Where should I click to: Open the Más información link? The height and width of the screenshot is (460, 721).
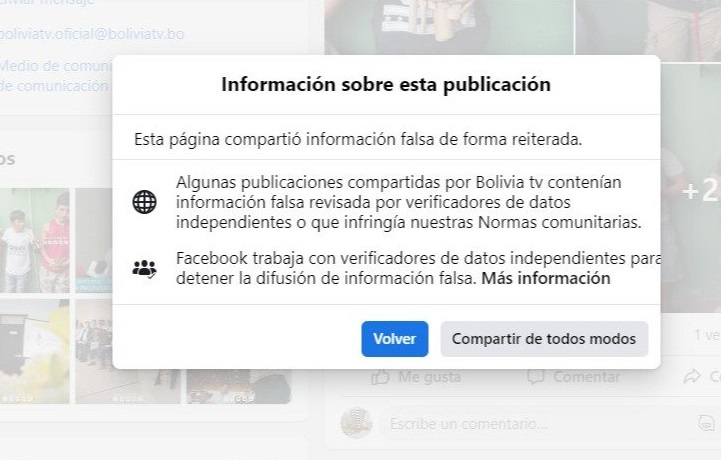(x=546, y=278)
